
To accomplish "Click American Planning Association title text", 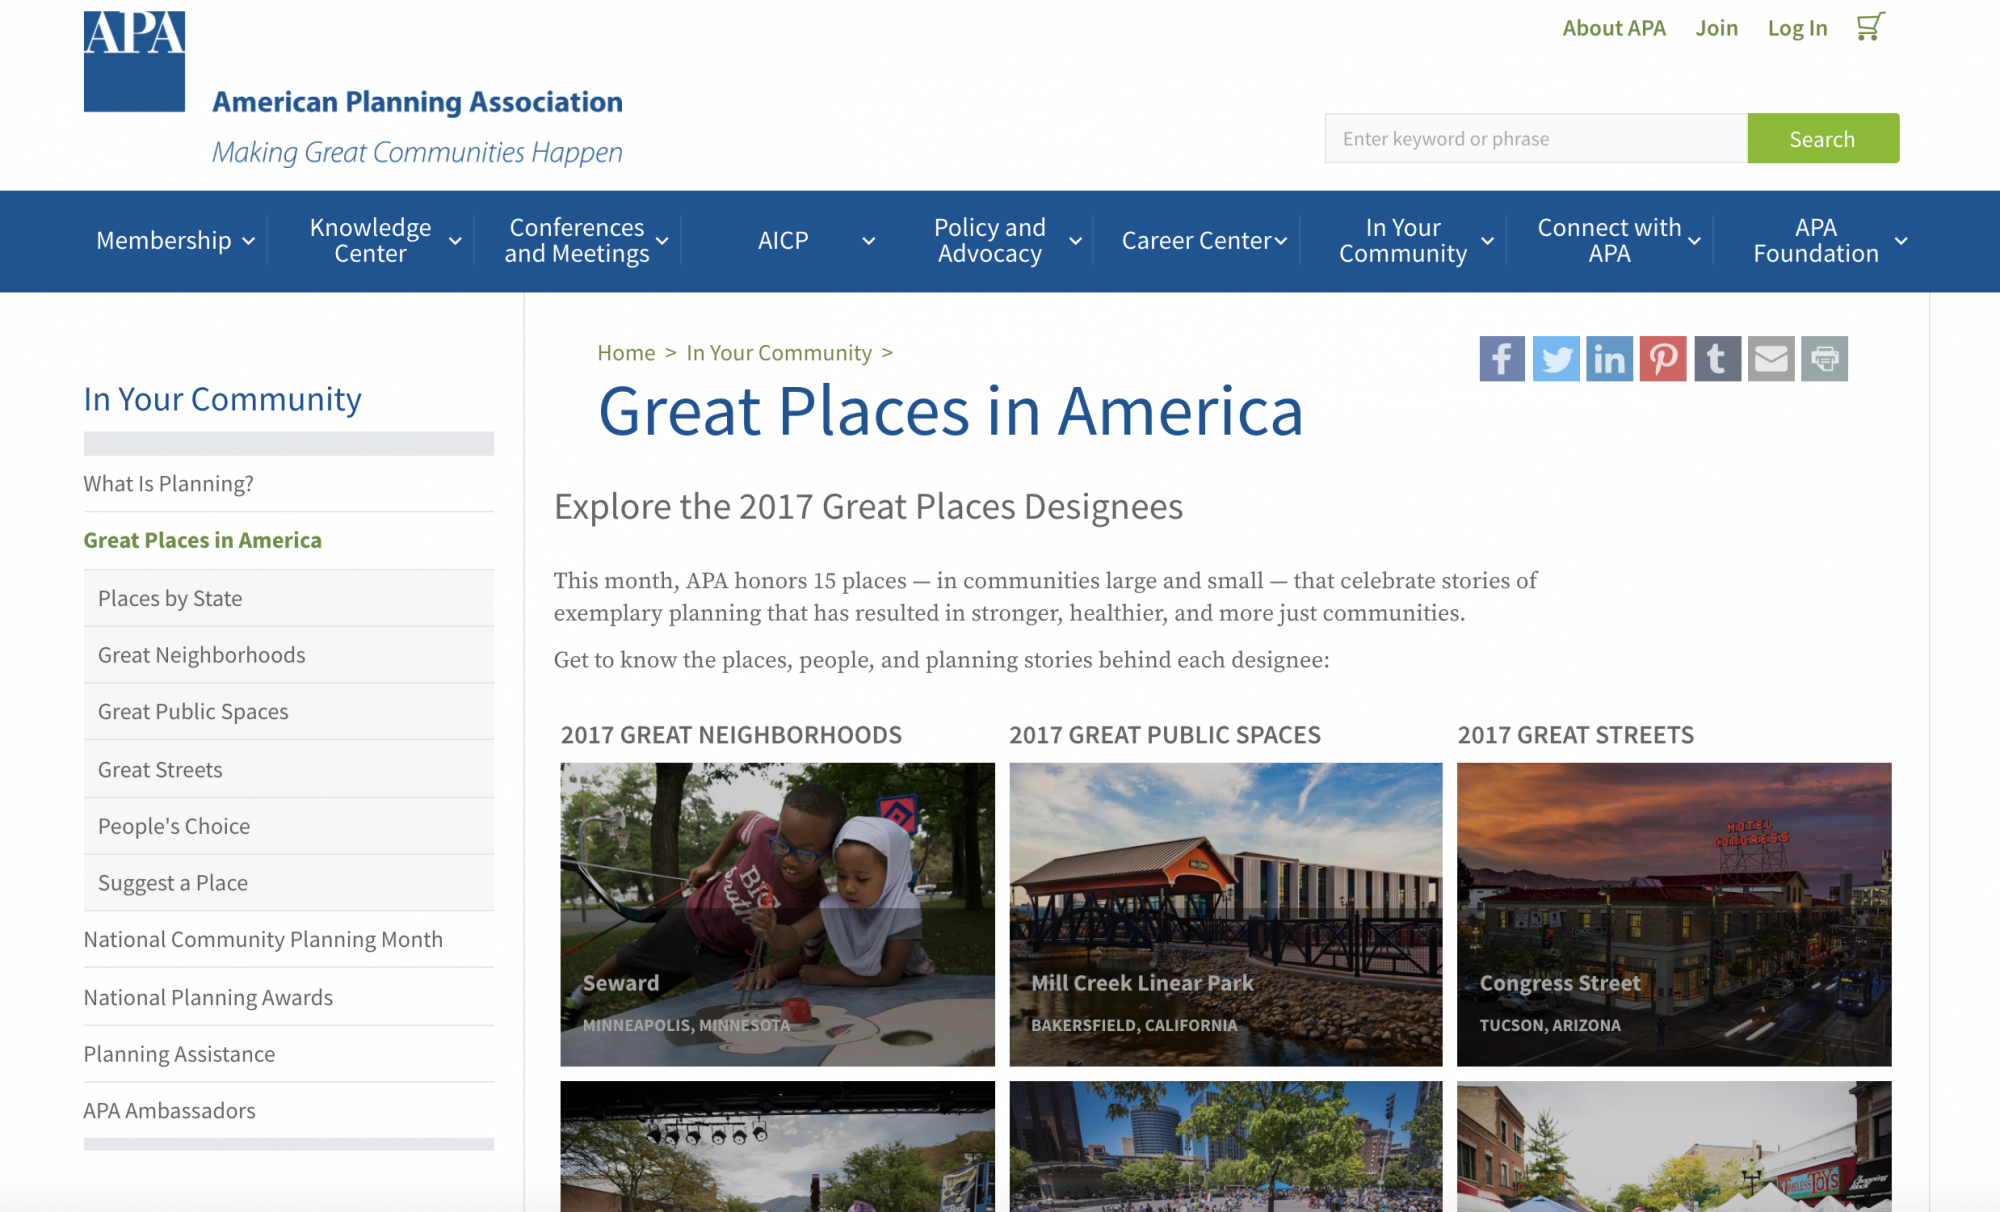I will coord(417,102).
